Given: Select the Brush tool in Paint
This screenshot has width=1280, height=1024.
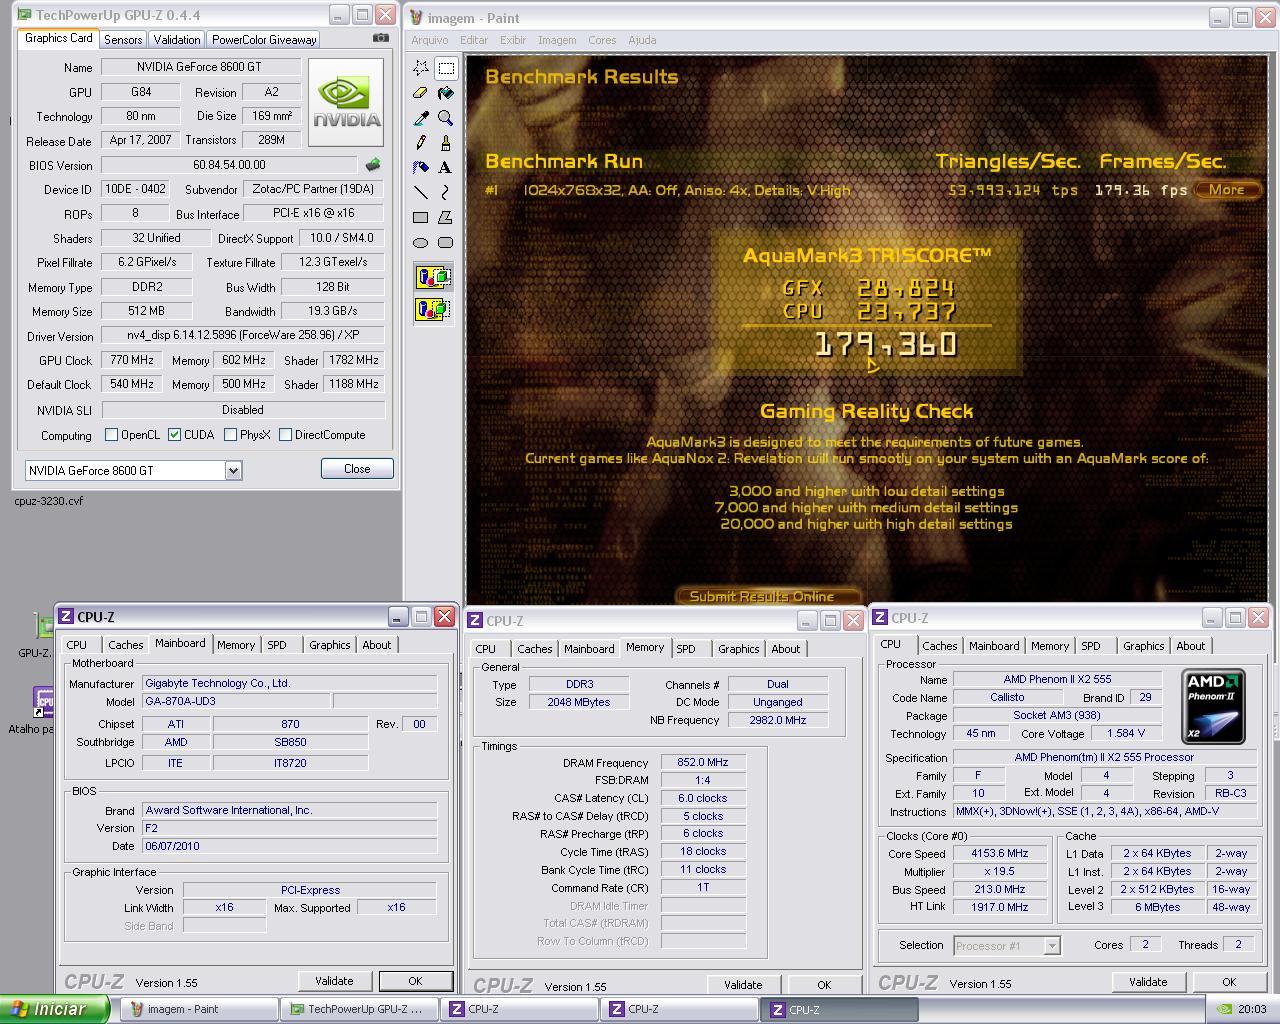Looking at the screenshot, I should coord(446,143).
